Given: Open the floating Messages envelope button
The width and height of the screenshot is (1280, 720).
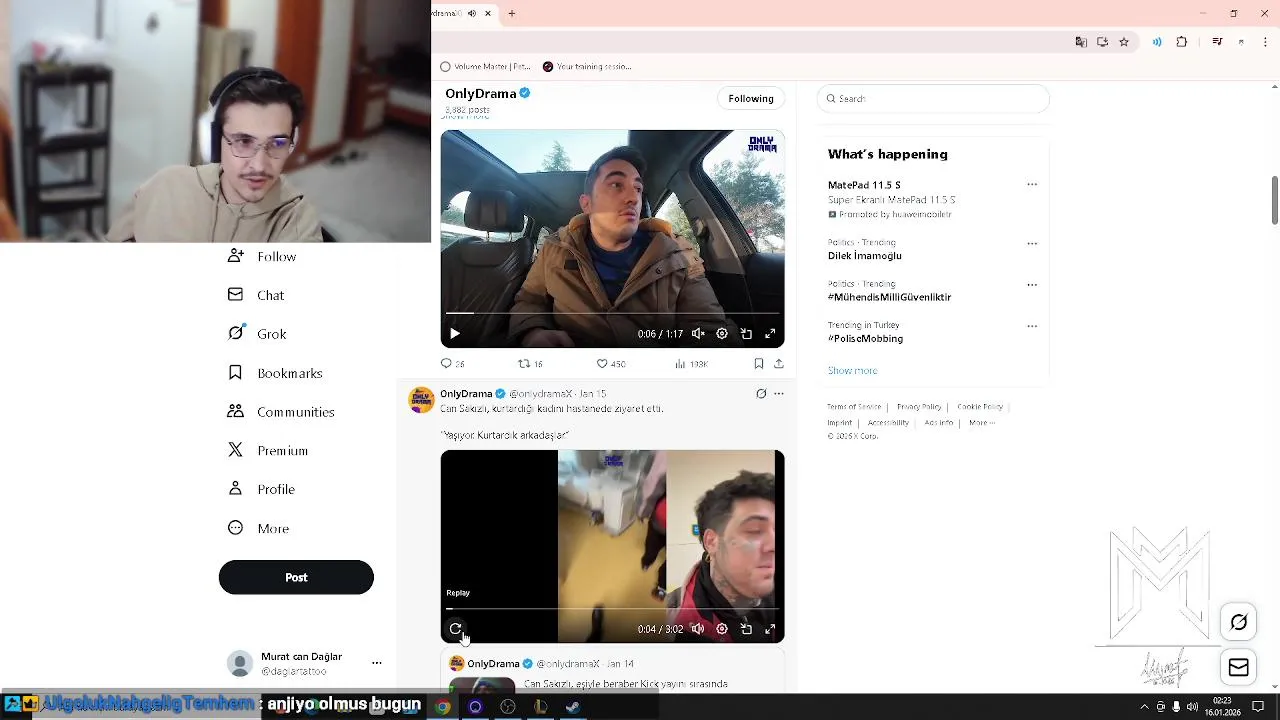Looking at the screenshot, I should (x=1239, y=668).
